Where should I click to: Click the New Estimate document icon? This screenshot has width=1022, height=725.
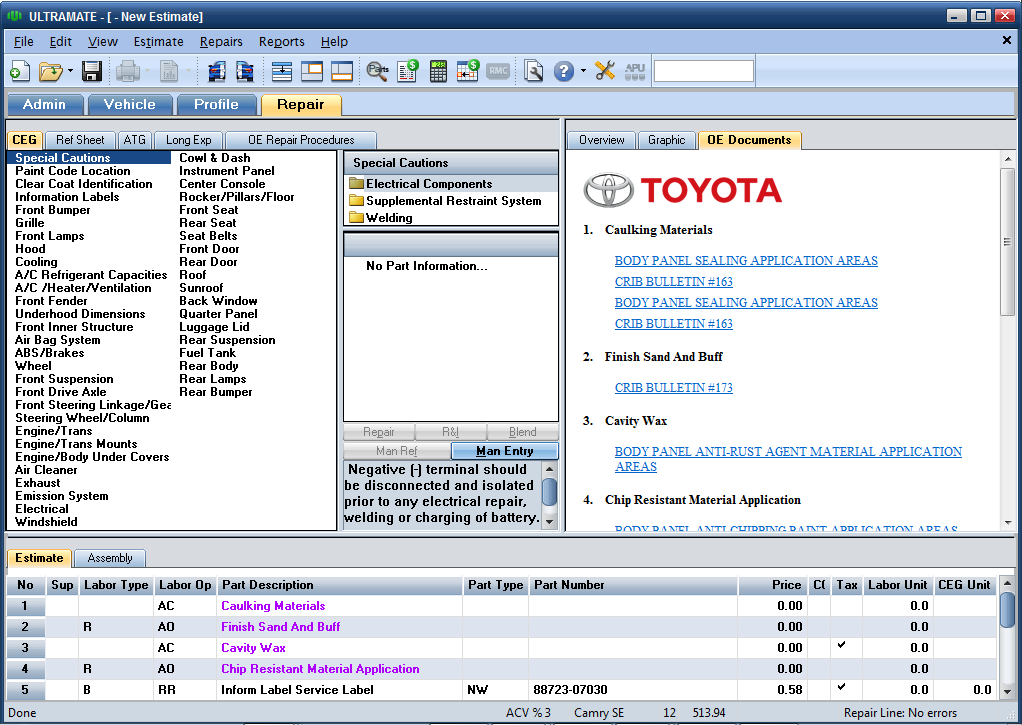pyautogui.click(x=20, y=70)
